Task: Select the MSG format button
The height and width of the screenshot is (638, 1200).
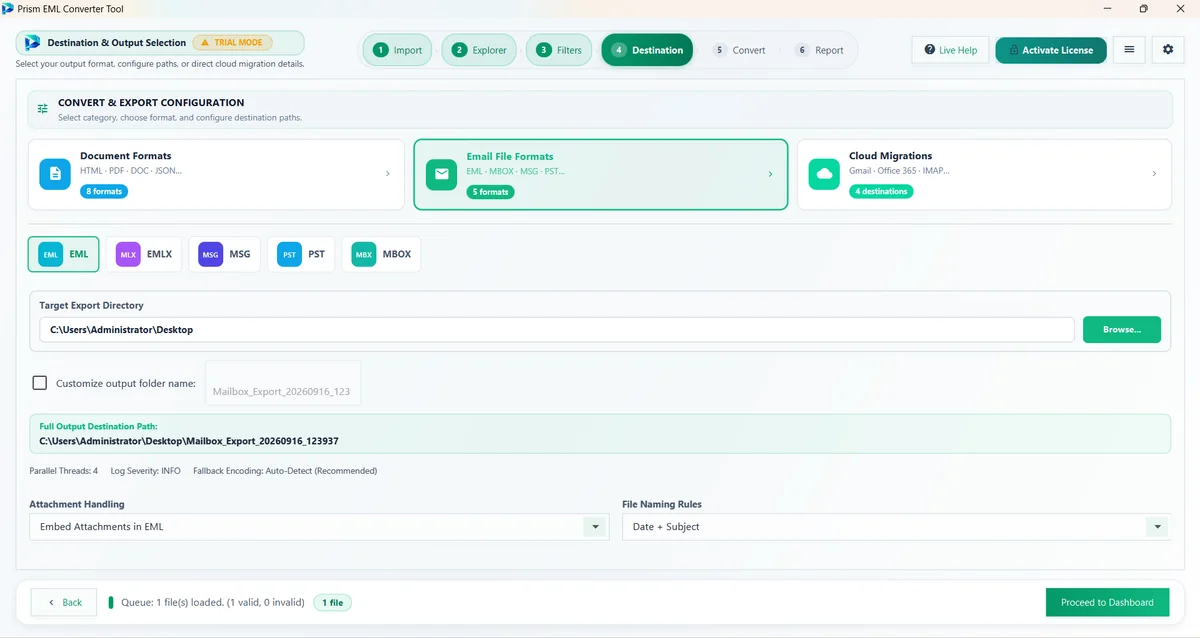Action: click(x=225, y=255)
